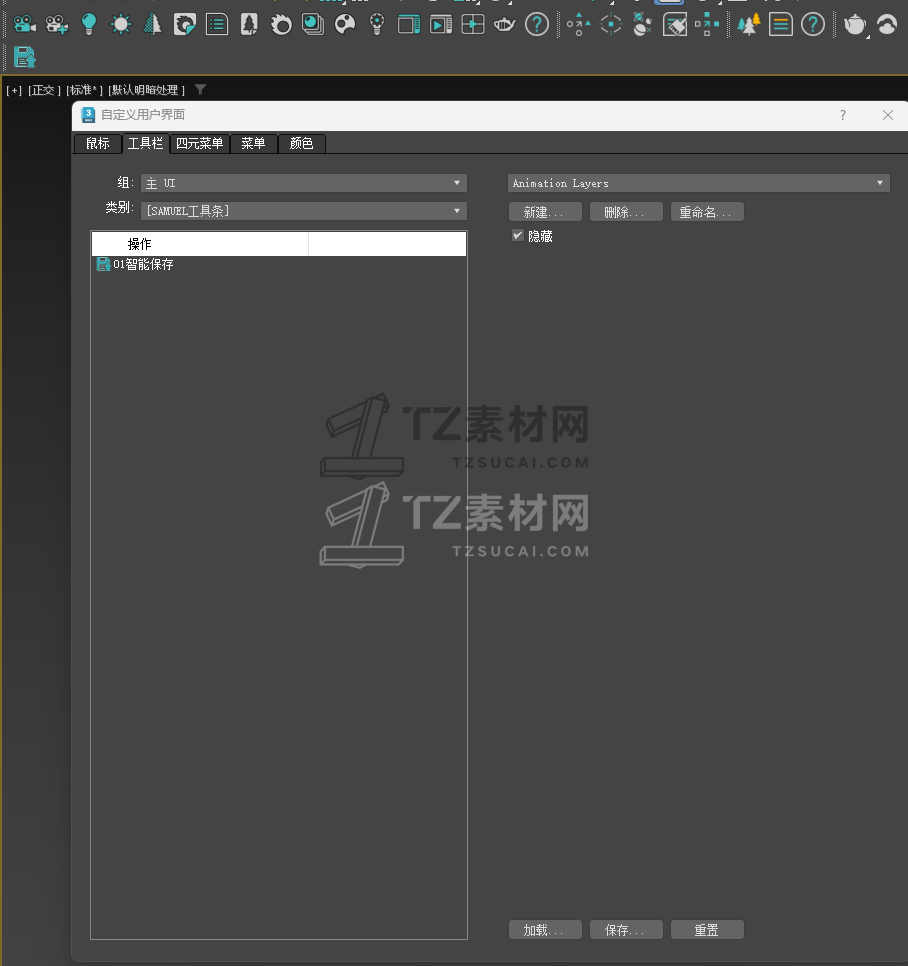Click the 新建... (New) button

(545, 212)
